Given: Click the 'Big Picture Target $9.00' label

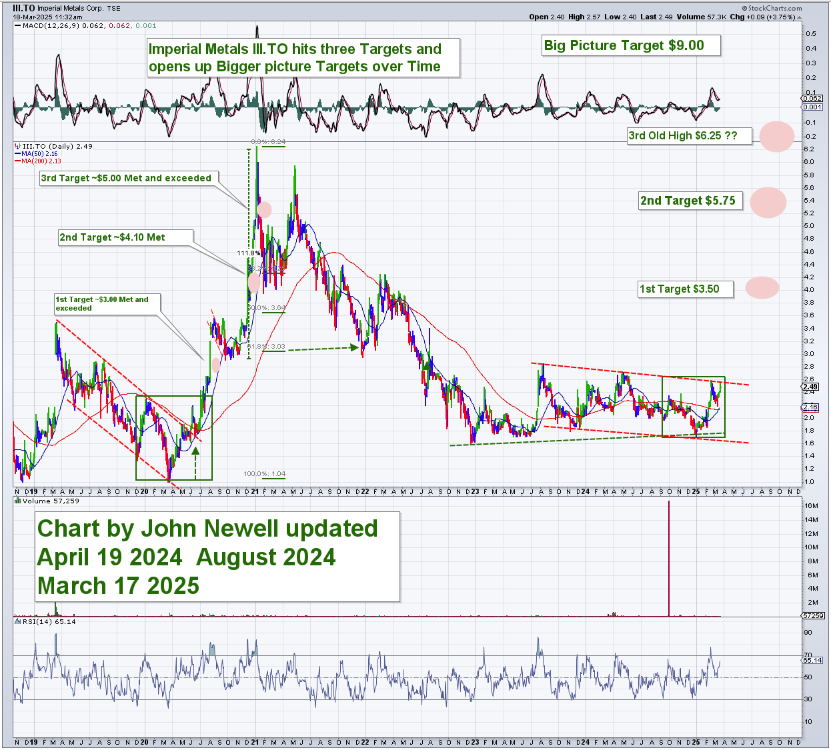Looking at the screenshot, I should point(630,46).
